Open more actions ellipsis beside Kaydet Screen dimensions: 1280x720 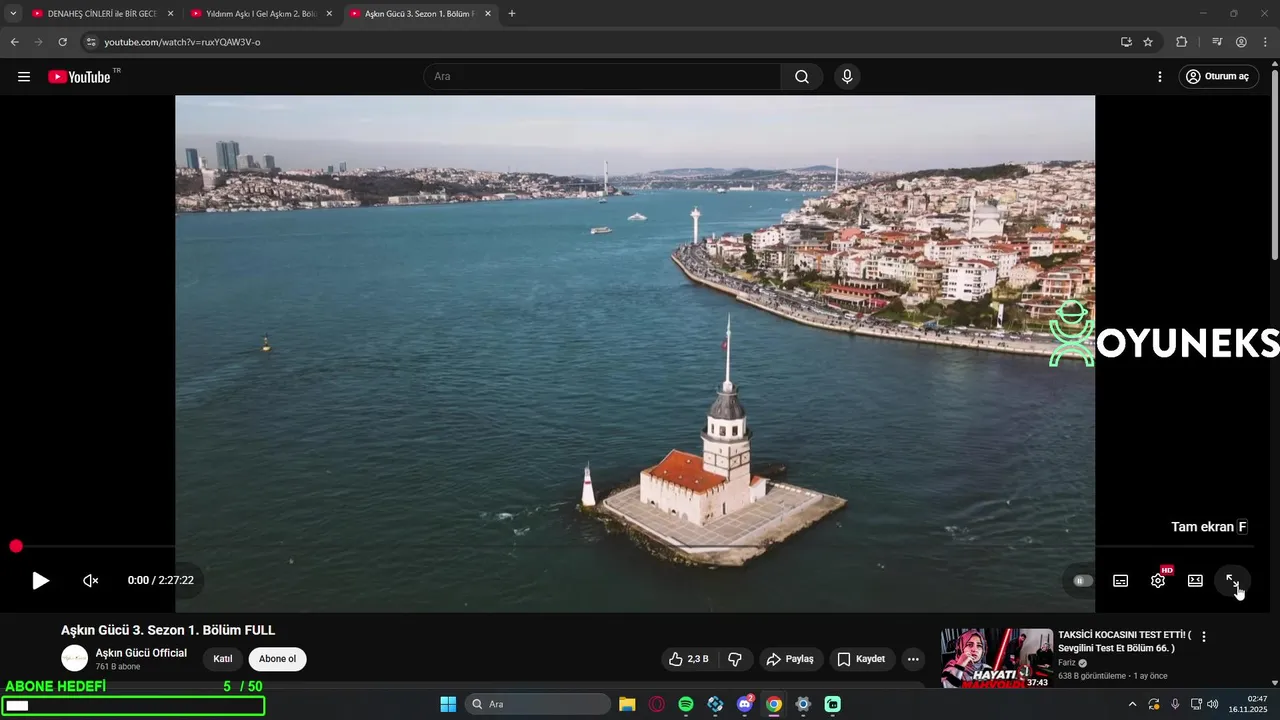[x=913, y=659]
